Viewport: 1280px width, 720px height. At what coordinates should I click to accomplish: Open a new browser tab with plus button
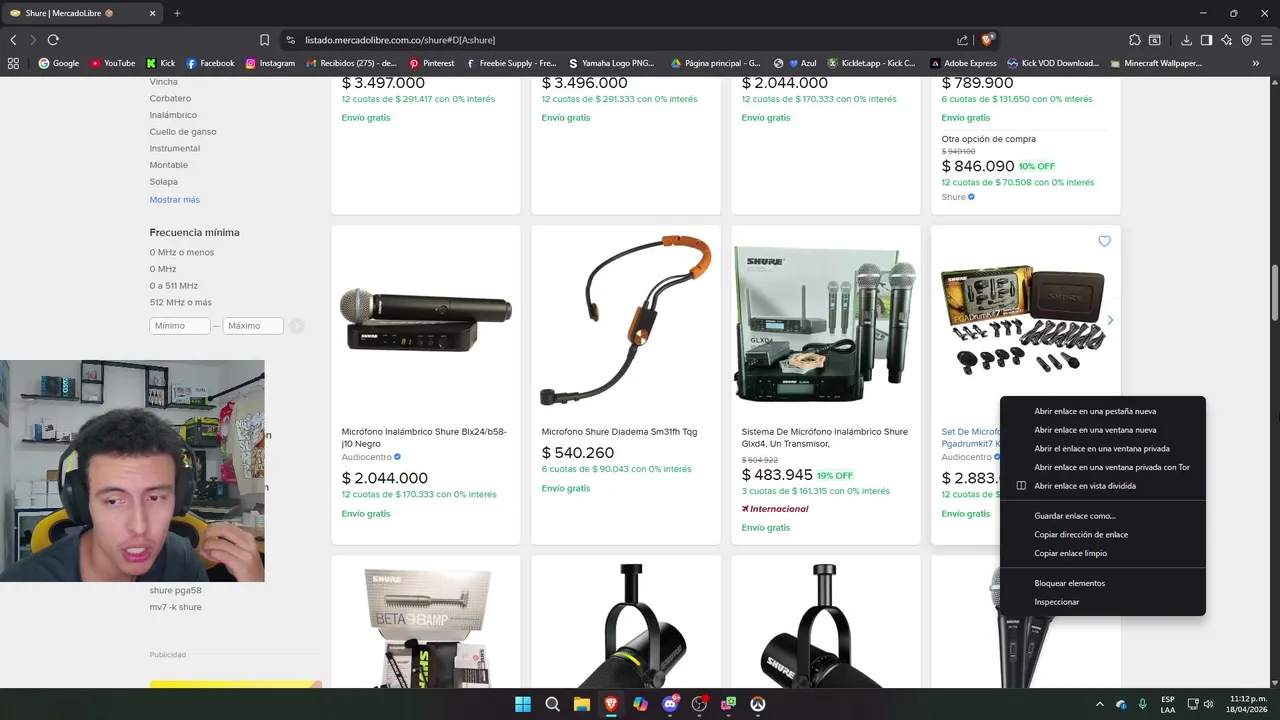click(177, 13)
